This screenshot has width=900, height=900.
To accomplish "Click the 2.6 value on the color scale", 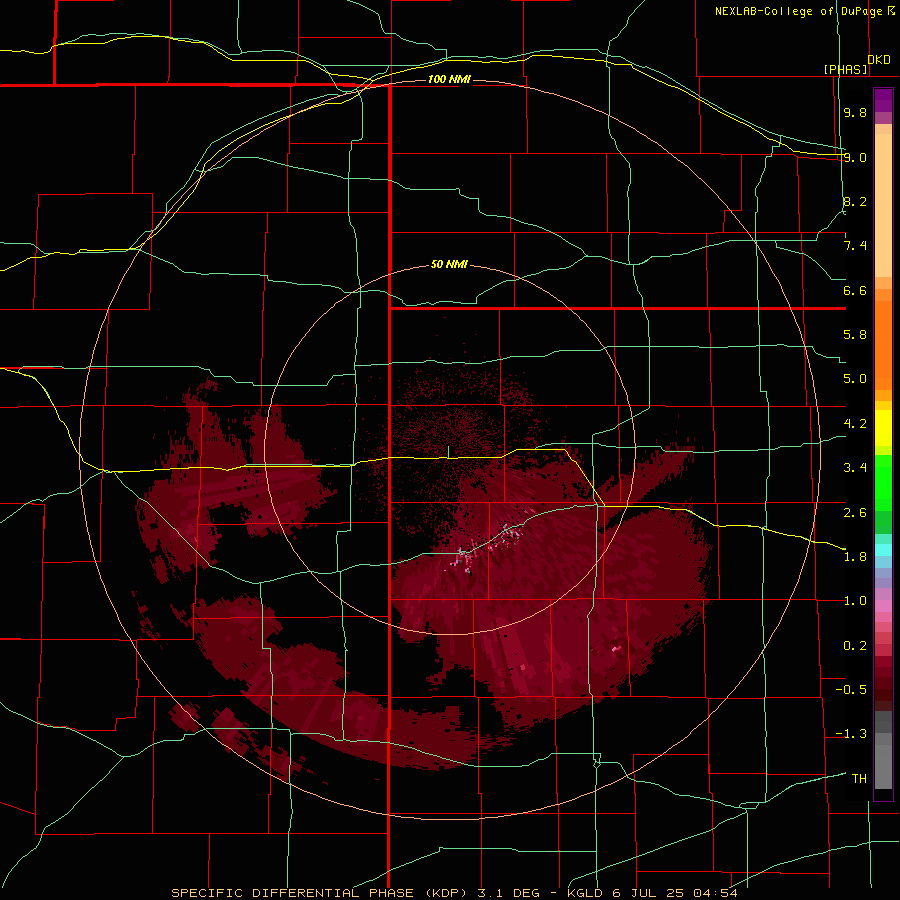I will coord(855,513).
